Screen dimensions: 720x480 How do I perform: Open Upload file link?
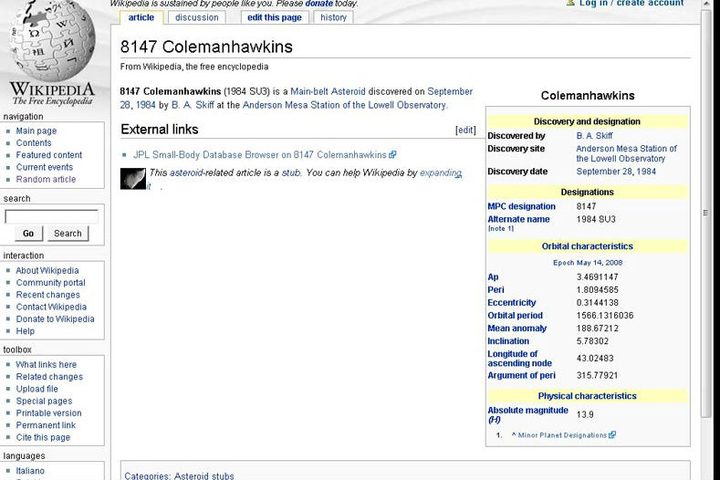pos(37,389)
